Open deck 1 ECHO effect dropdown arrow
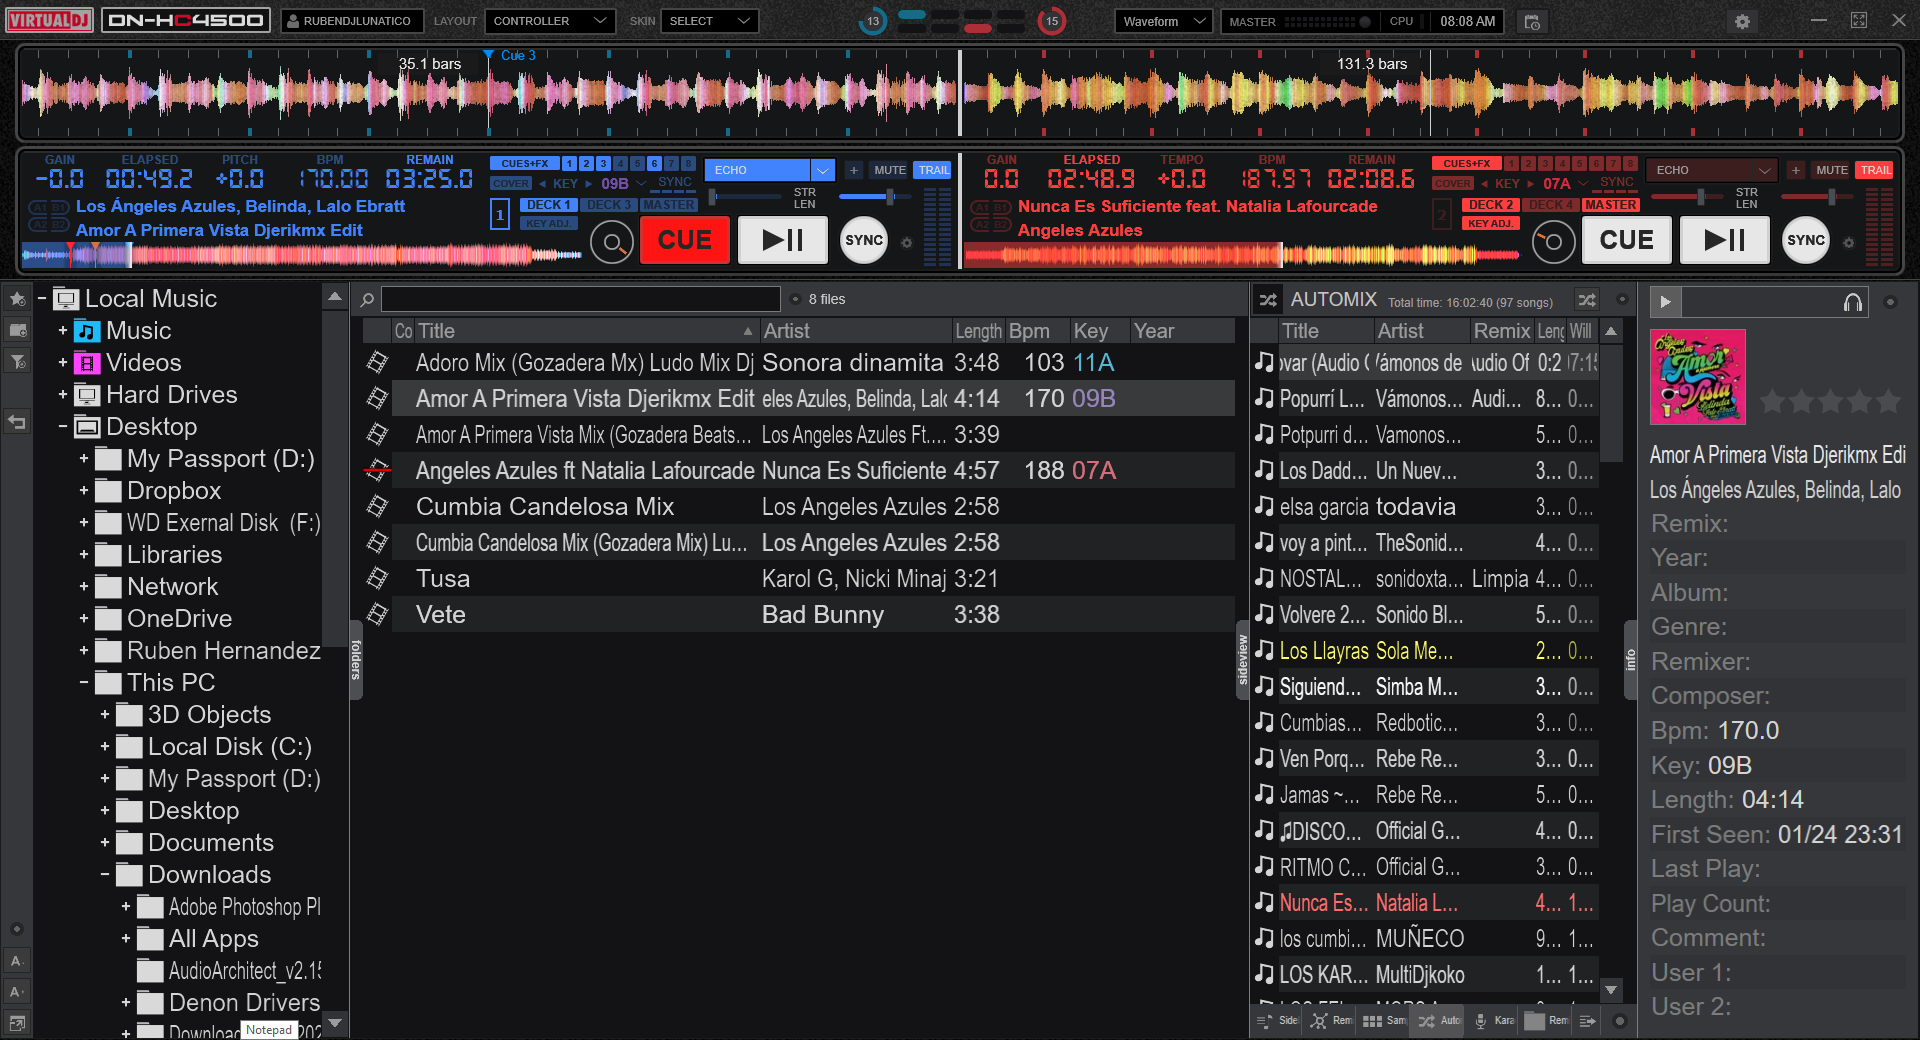 click(822, 170)
